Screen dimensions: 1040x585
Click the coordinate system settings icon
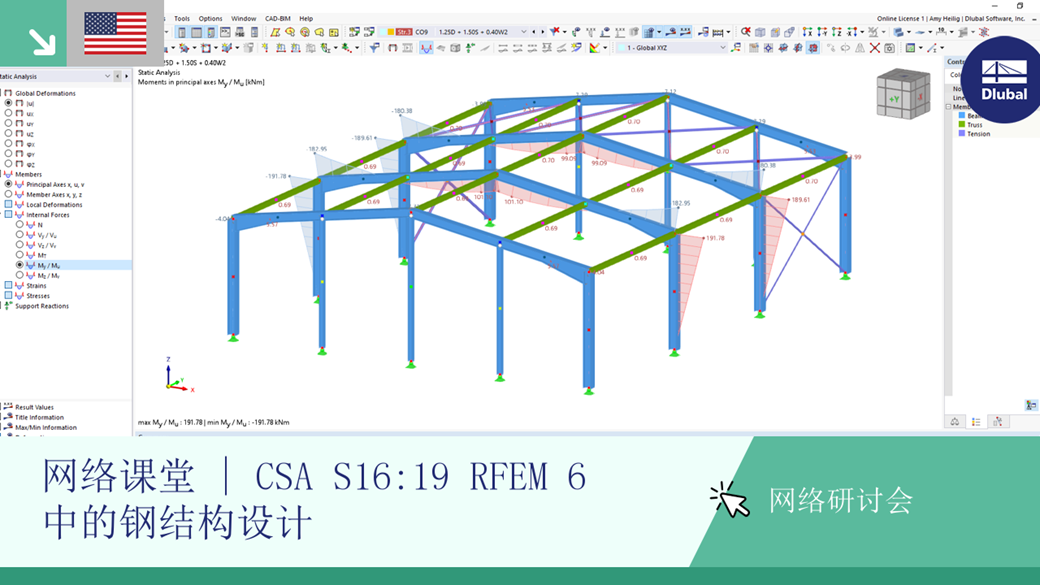click(736, 48)
